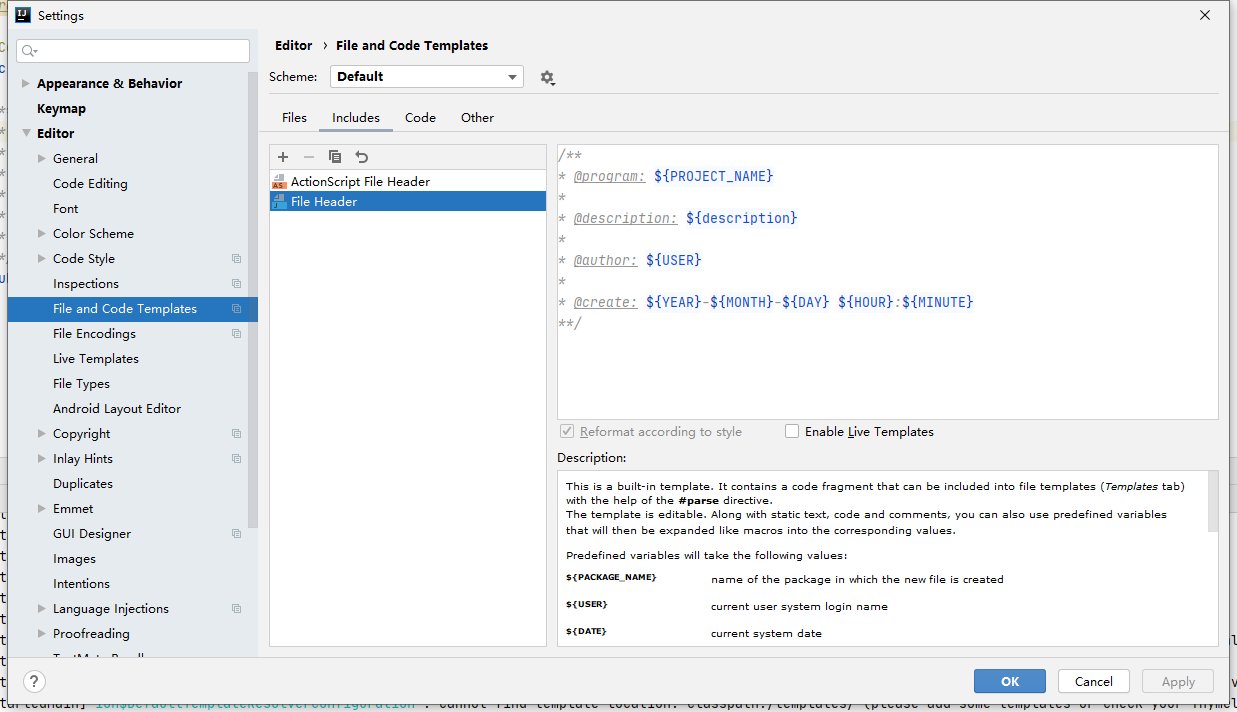Expand the General node arrow
Viewport: 1237px width, 712px height.
click(42, 159)
